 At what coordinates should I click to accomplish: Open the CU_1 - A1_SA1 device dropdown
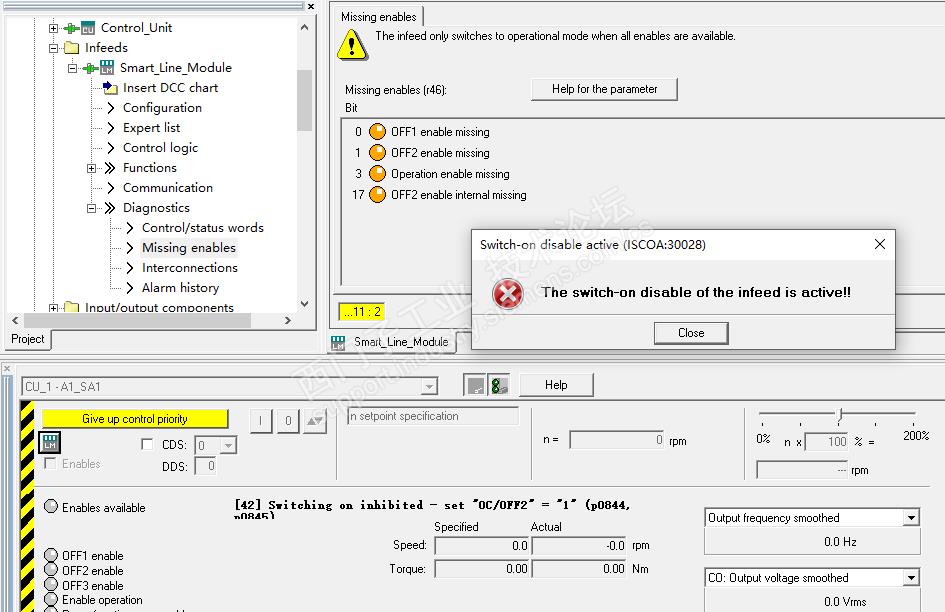(429, 386)
